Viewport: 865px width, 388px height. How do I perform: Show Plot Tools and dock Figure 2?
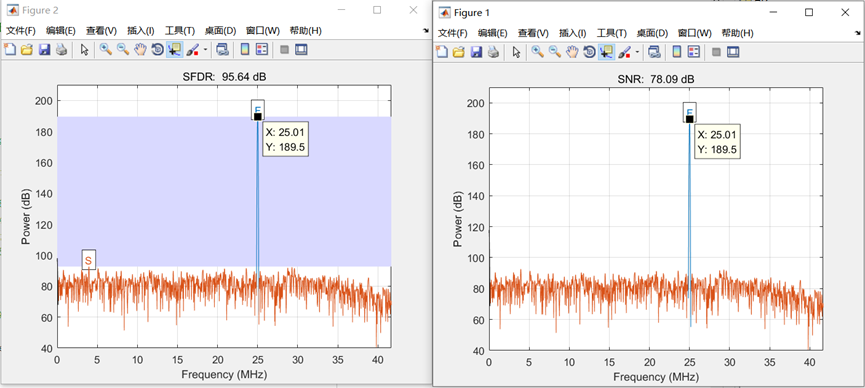(x=301, y=50)
